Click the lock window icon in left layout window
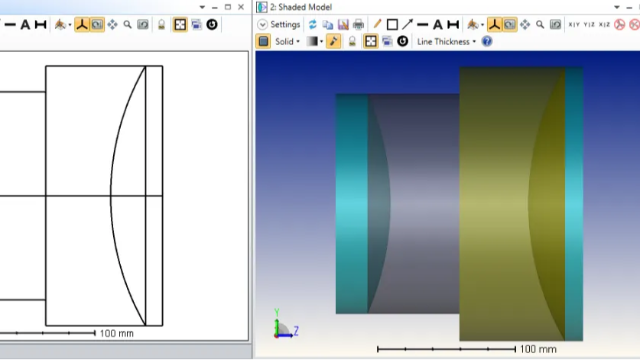The image size is (640, 360). [161, 24]
